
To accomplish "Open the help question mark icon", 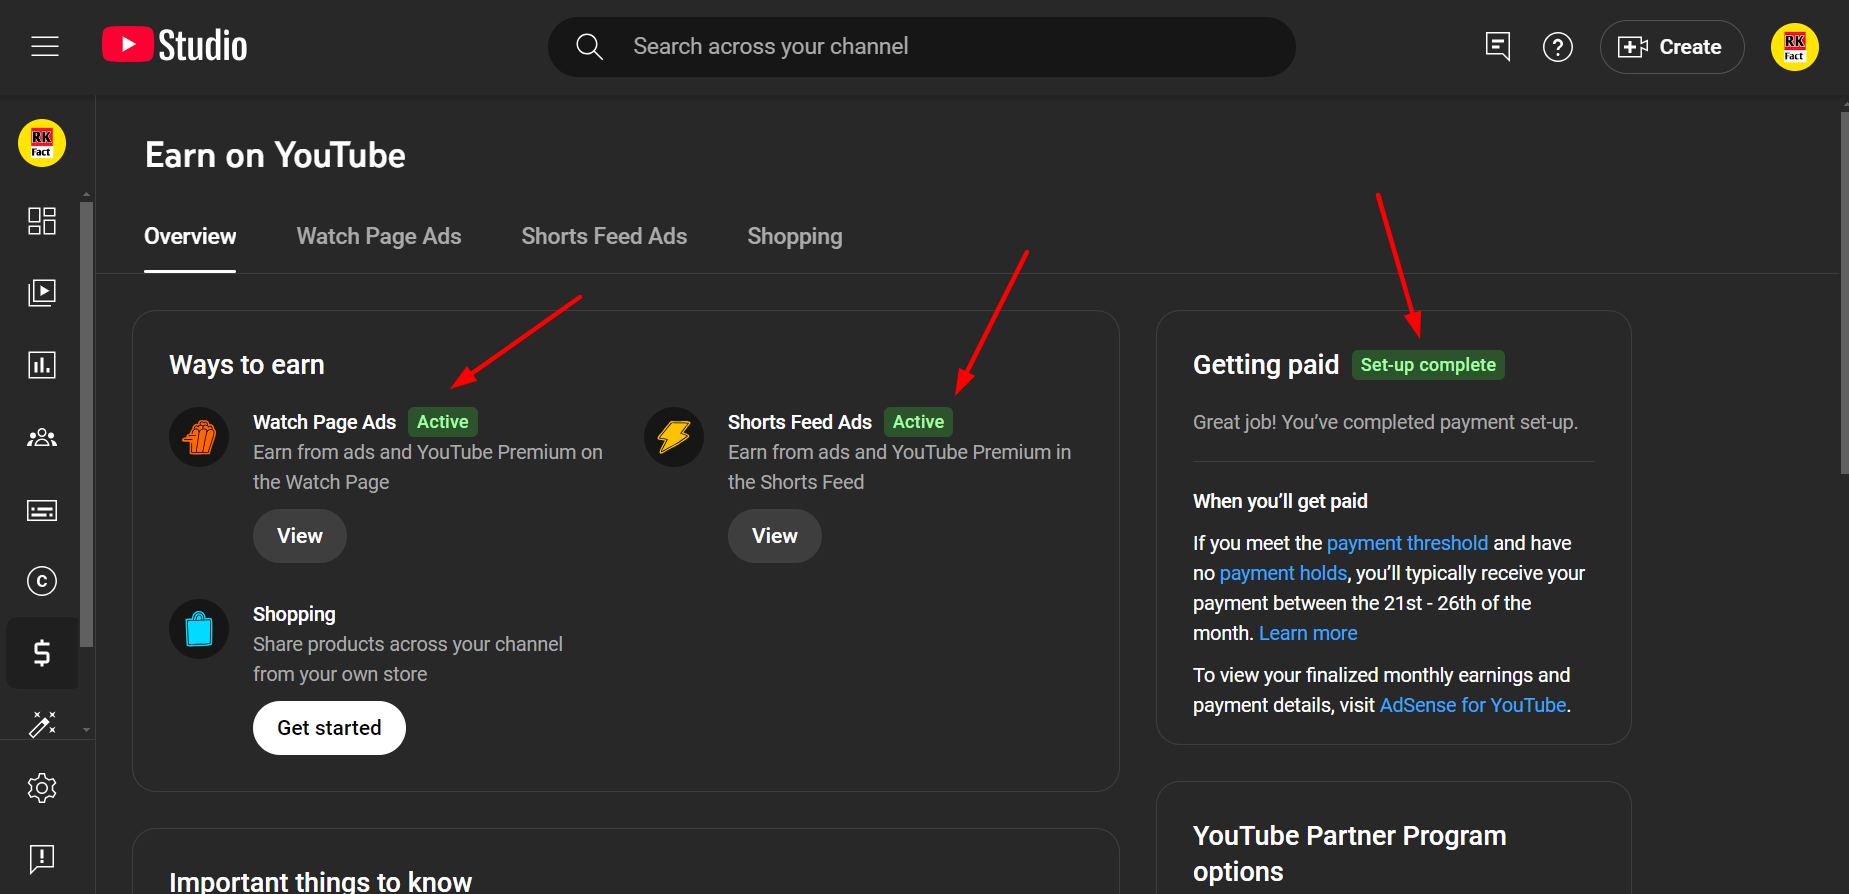I will [x=1558, y=47].
